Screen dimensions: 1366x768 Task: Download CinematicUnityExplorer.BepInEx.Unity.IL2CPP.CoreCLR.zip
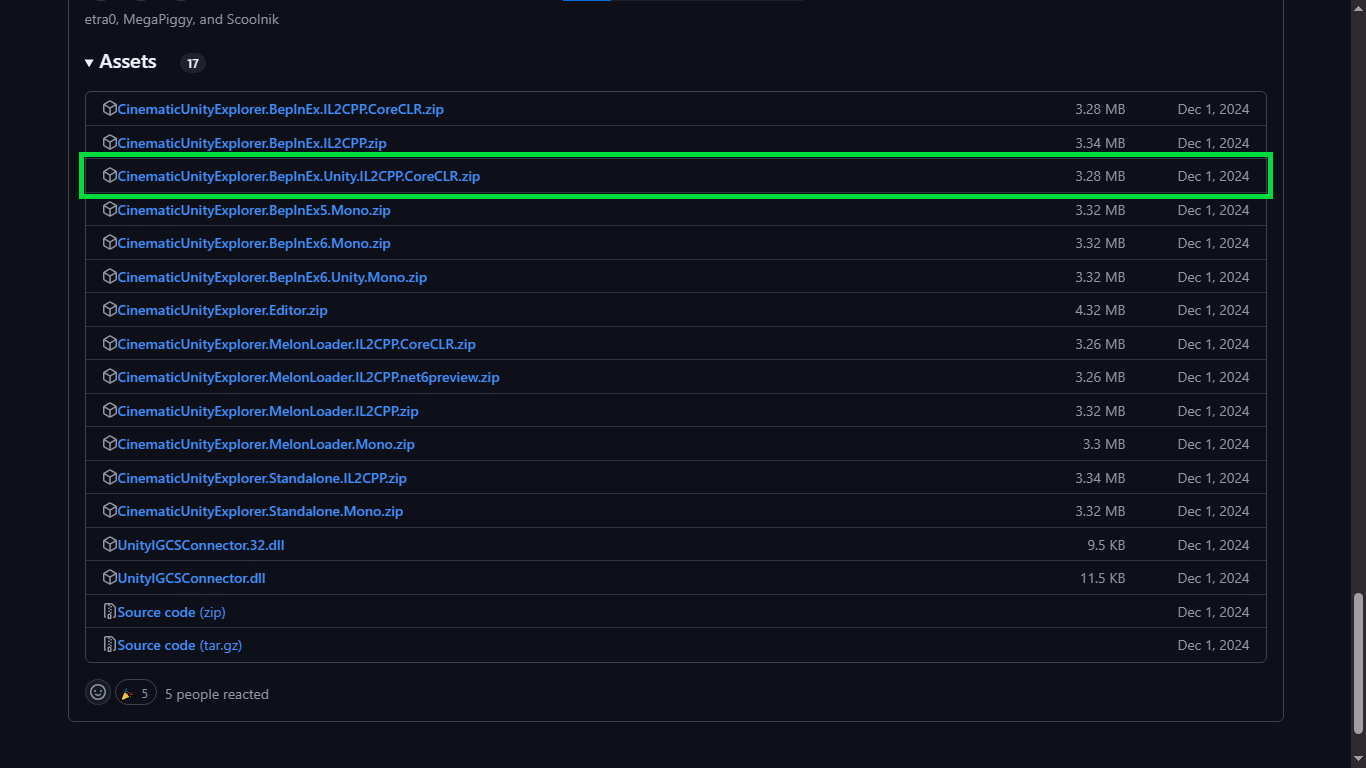[299, 176]
